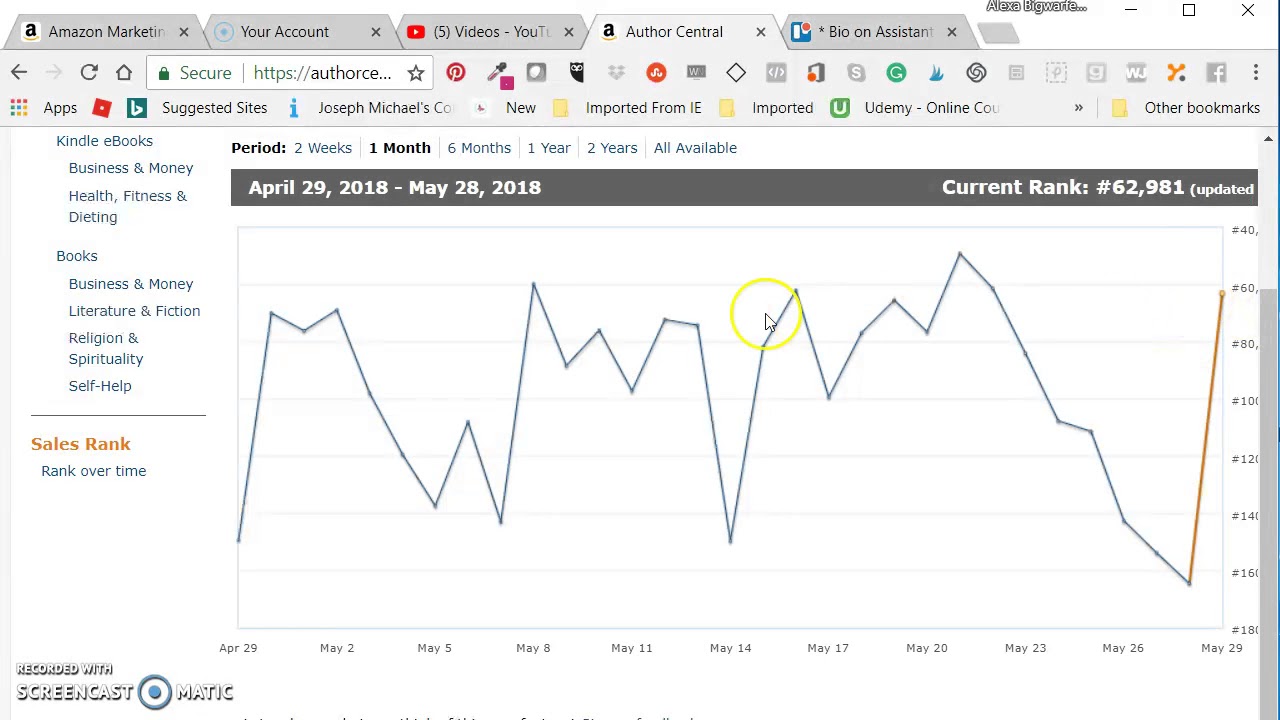Open the spiral knot extension icon

[976, 72]
